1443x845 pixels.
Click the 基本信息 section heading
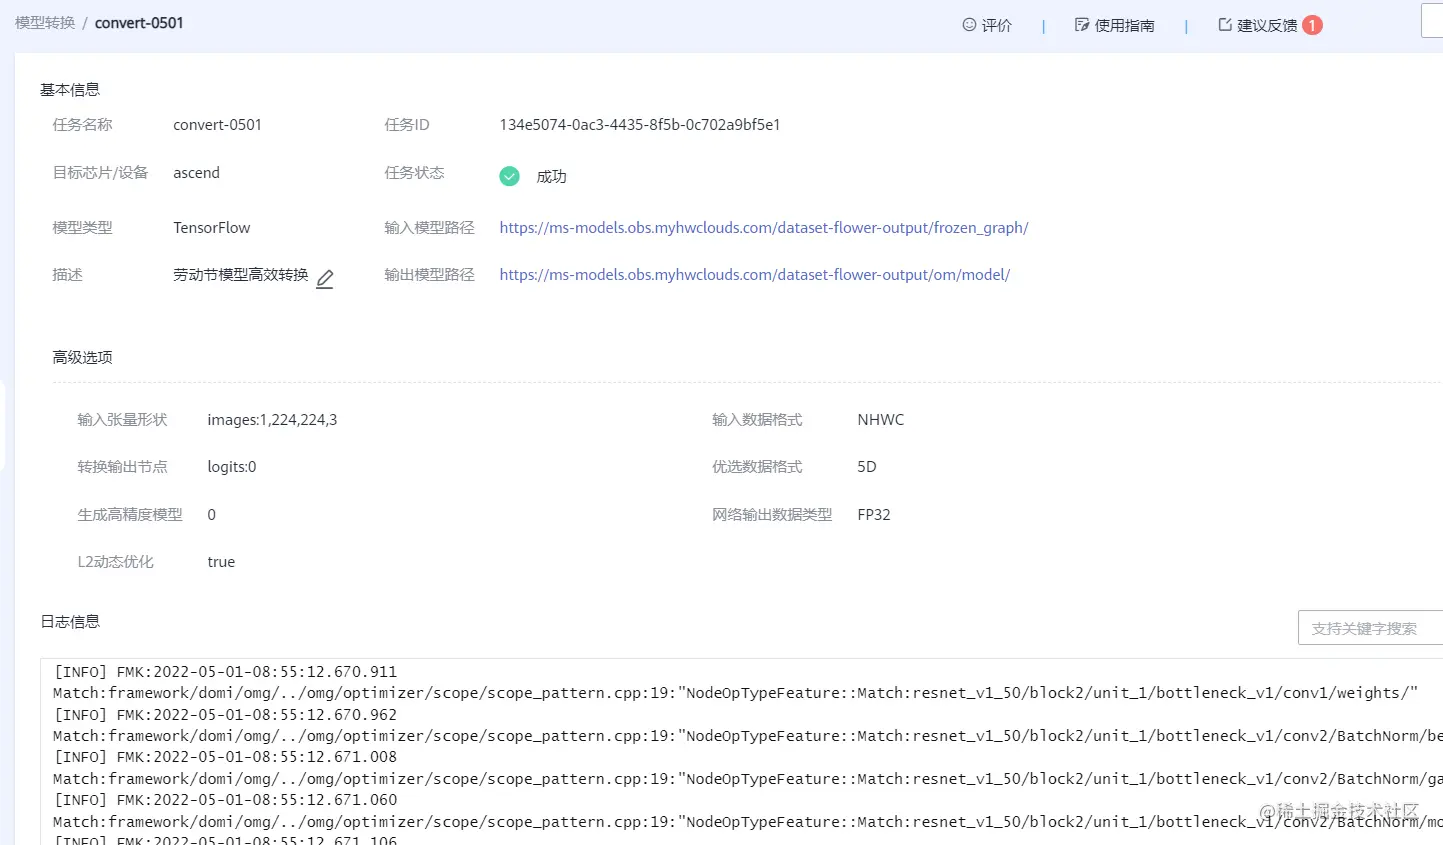coord(70,90)
